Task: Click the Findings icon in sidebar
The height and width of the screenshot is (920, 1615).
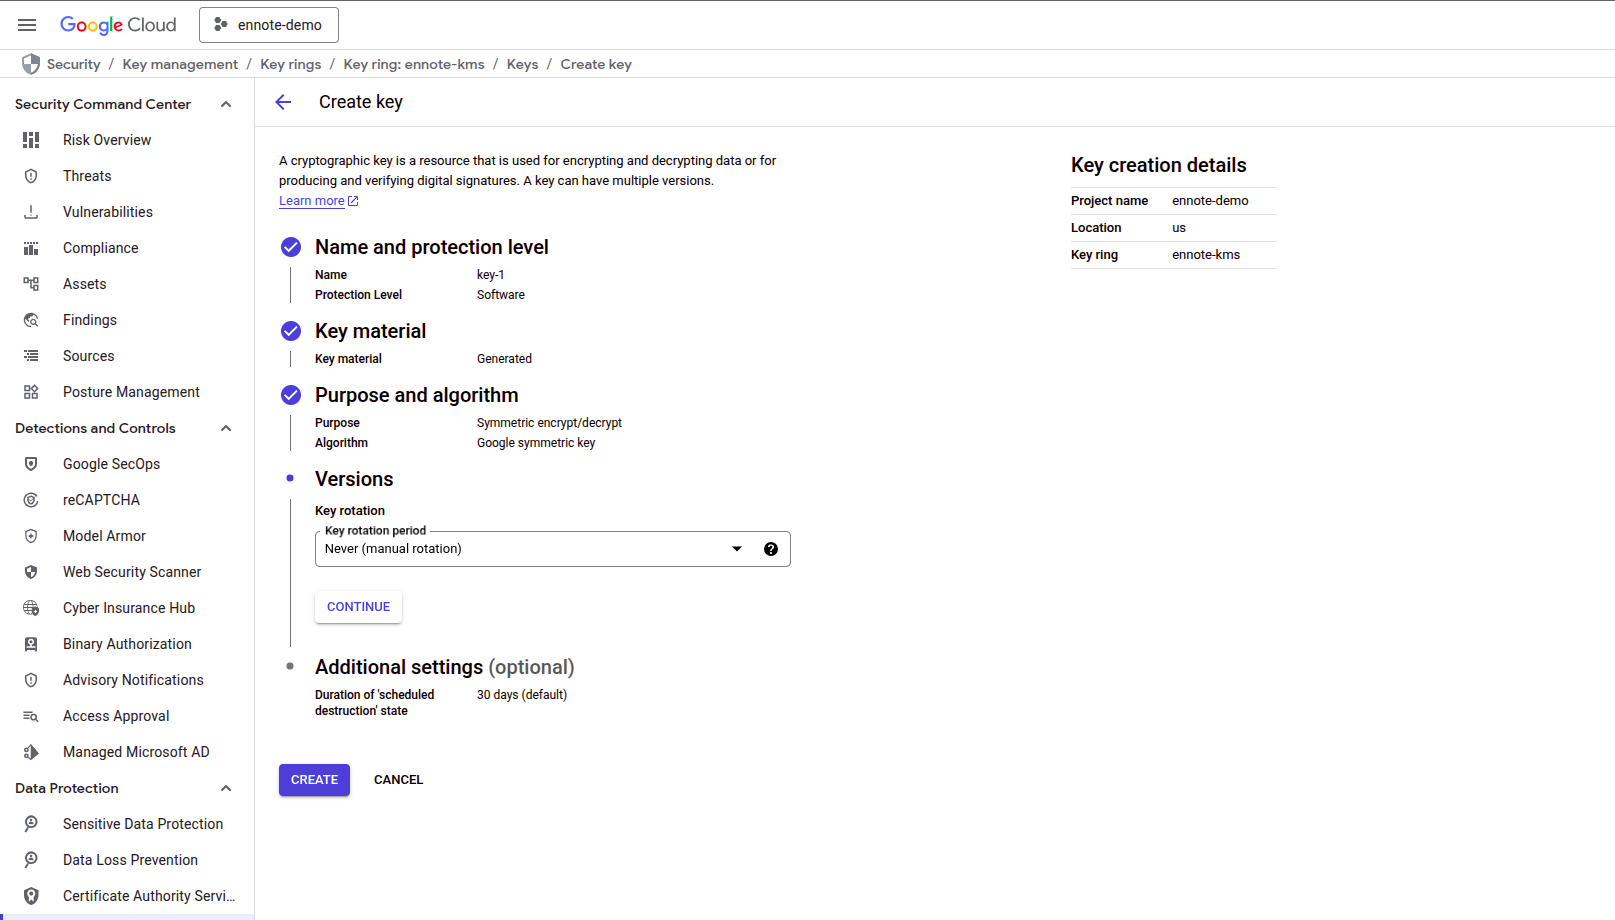Action: [x=31, y=320]
